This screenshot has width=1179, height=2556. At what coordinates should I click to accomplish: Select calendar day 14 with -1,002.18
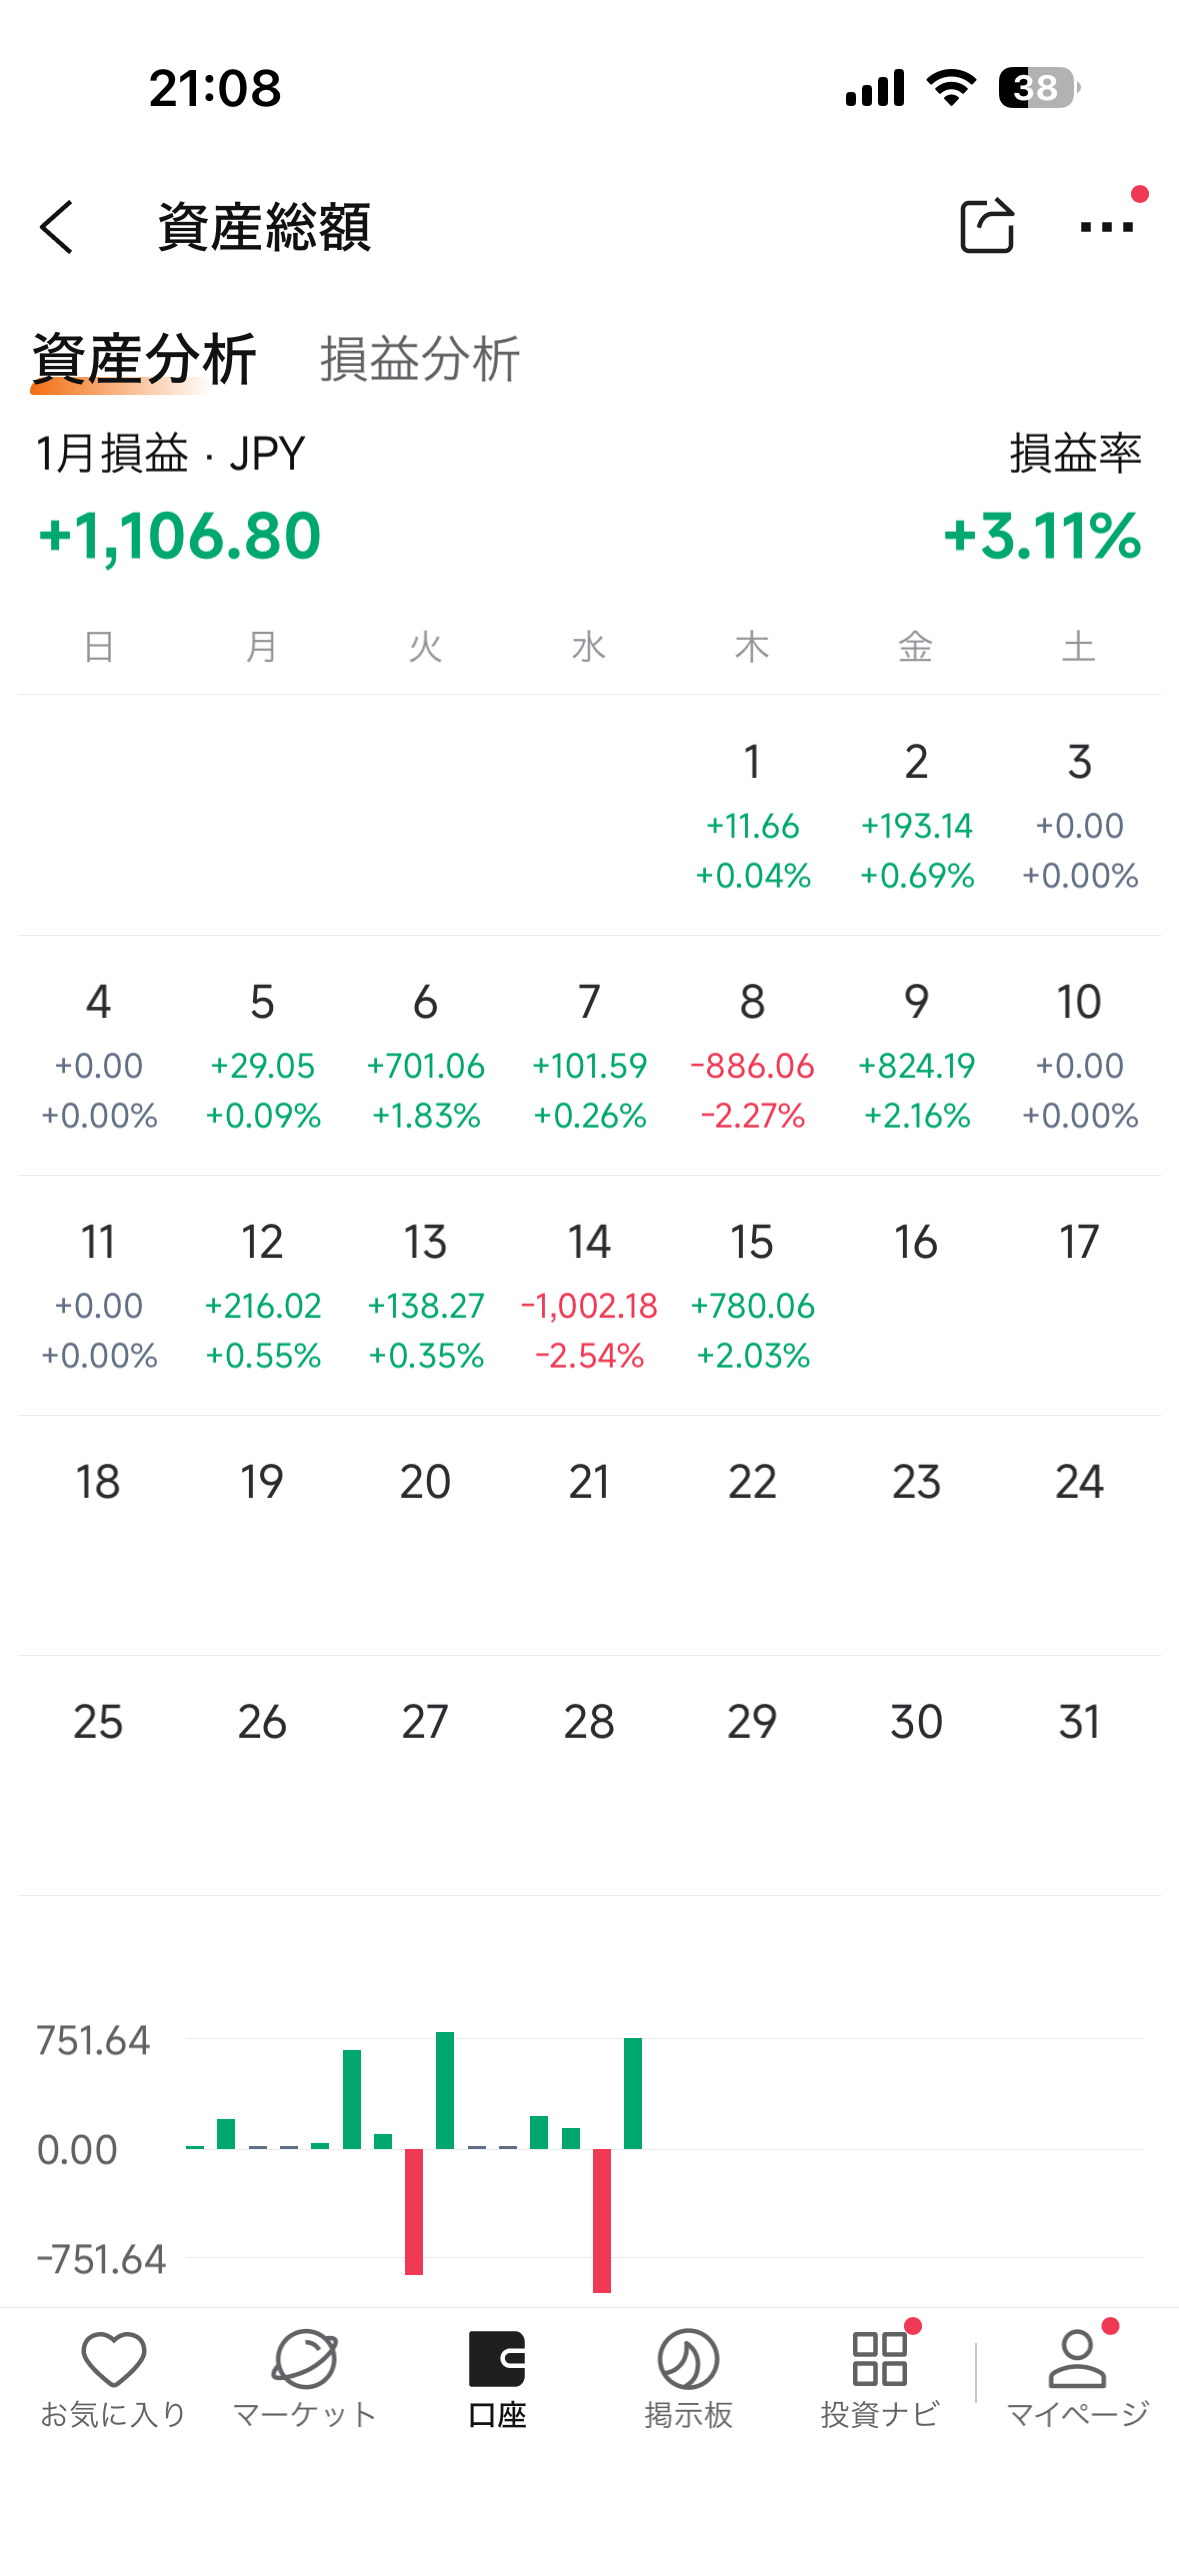(589, 1295)
